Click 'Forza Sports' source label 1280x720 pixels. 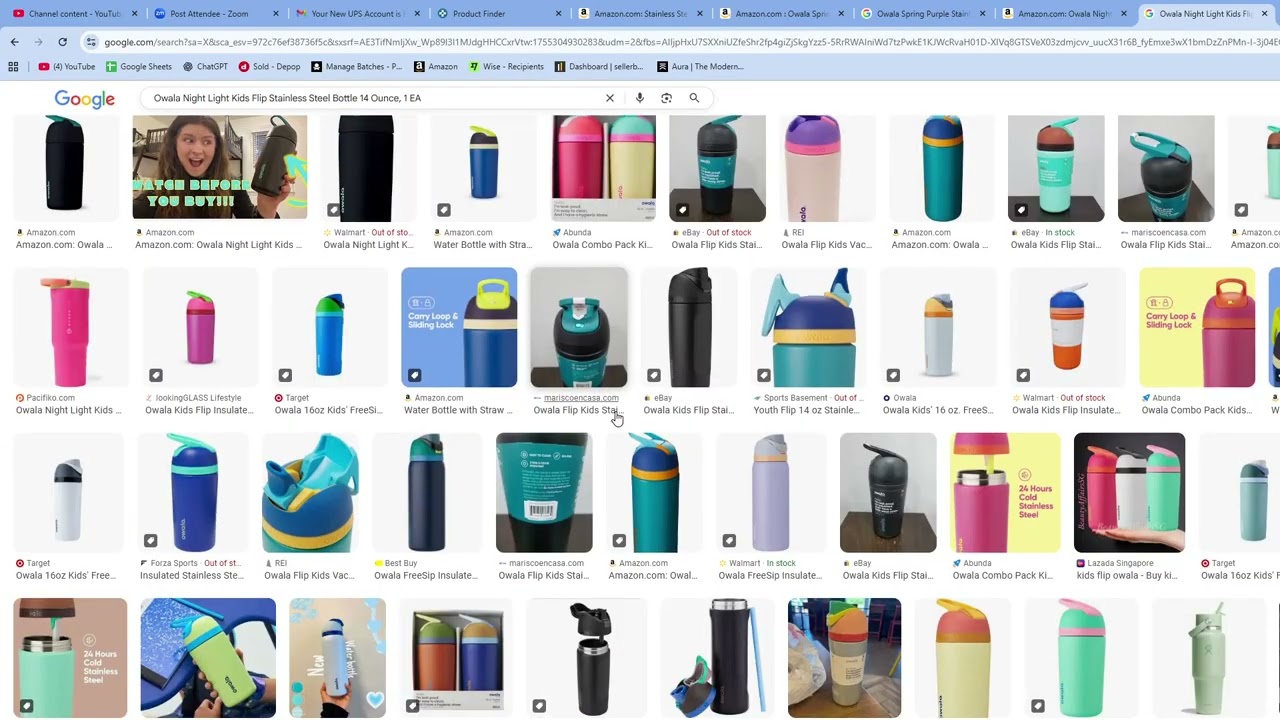click(175, 563)
